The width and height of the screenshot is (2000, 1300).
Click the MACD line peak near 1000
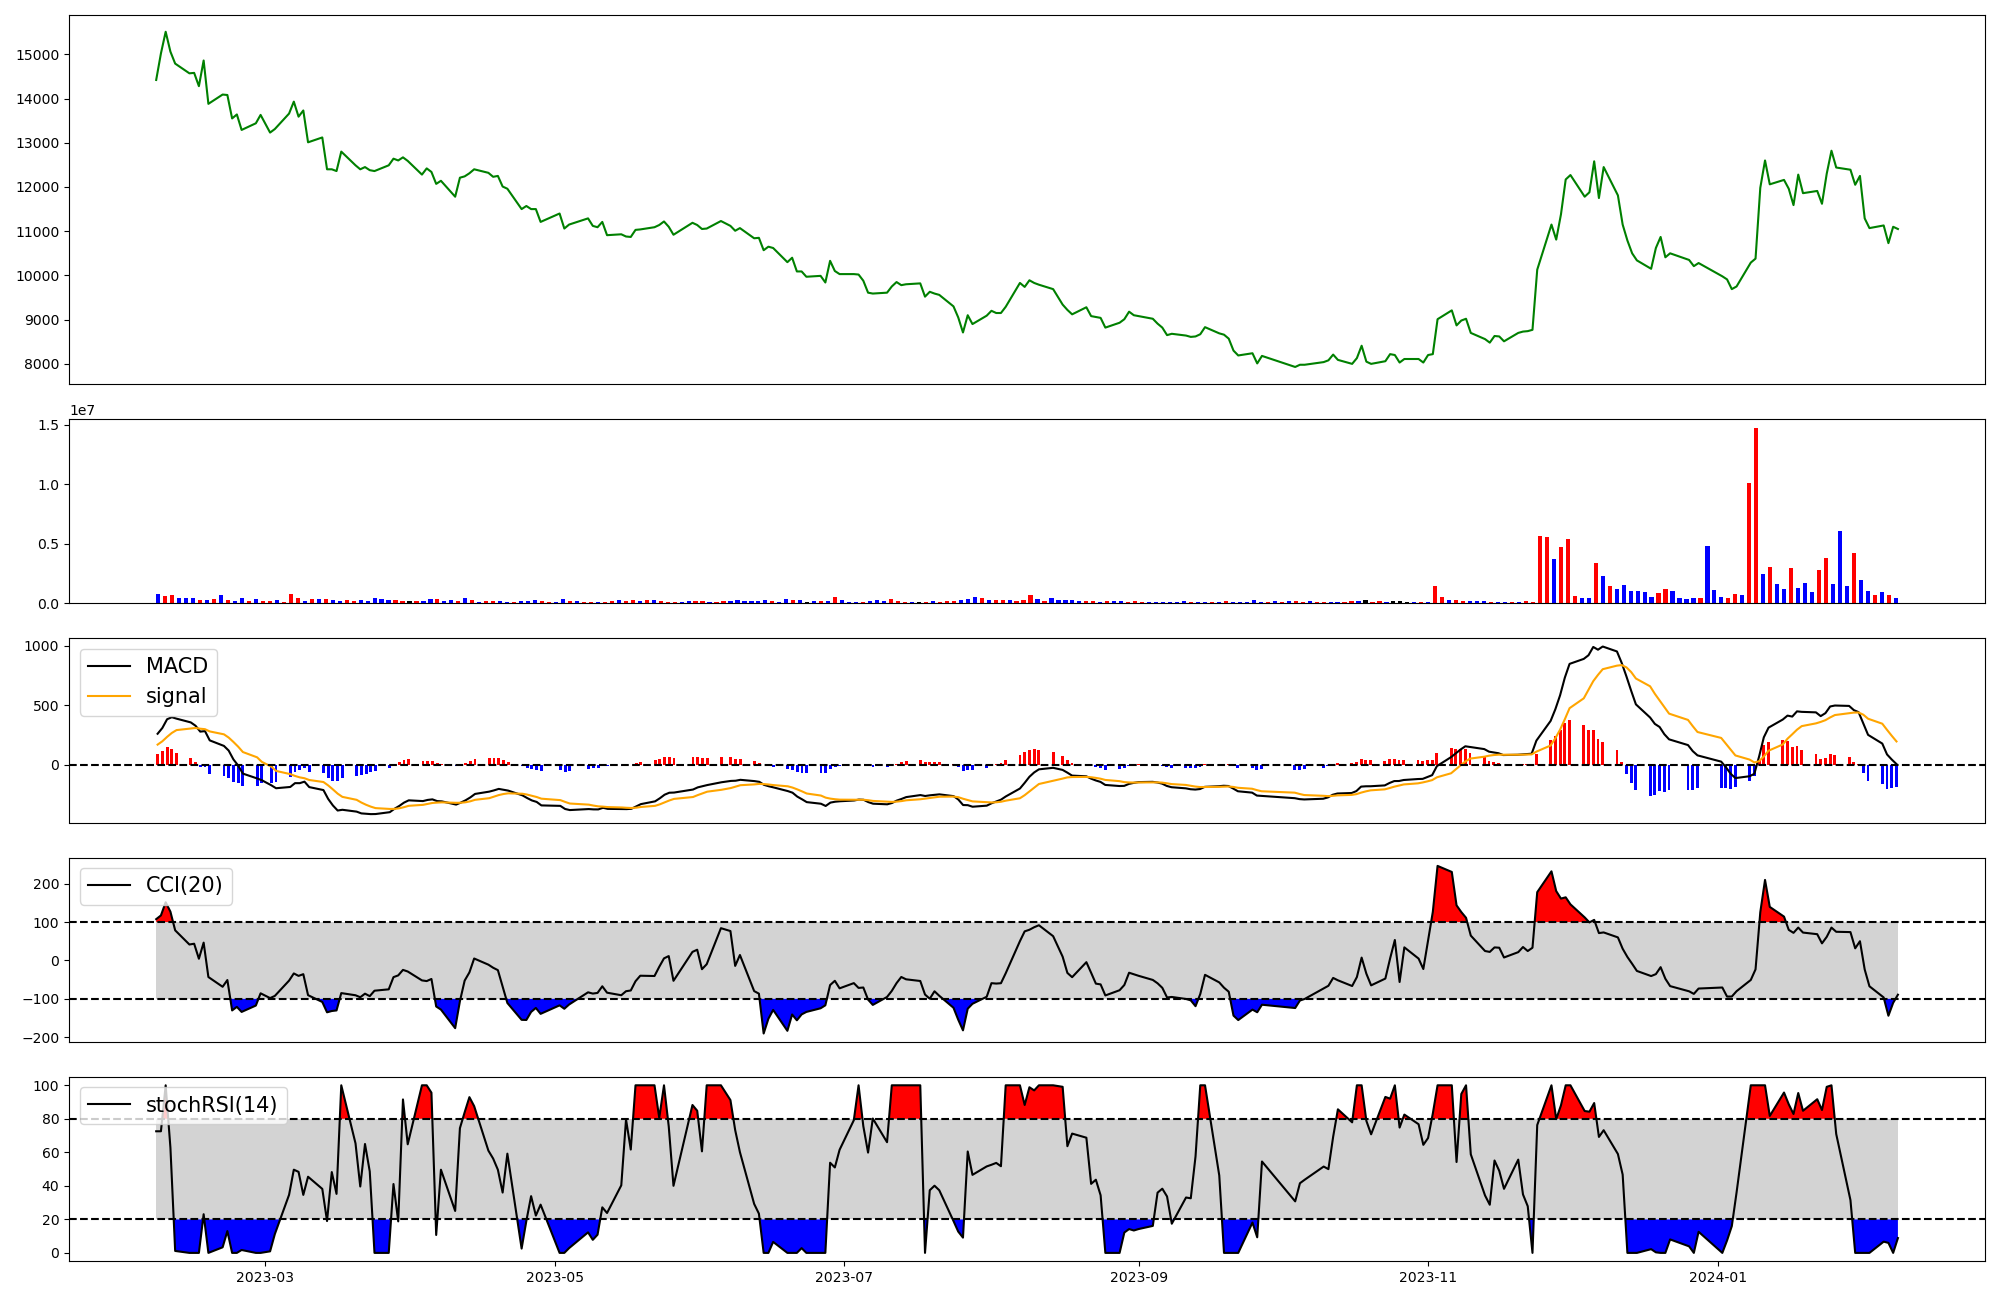point(1601,647)
